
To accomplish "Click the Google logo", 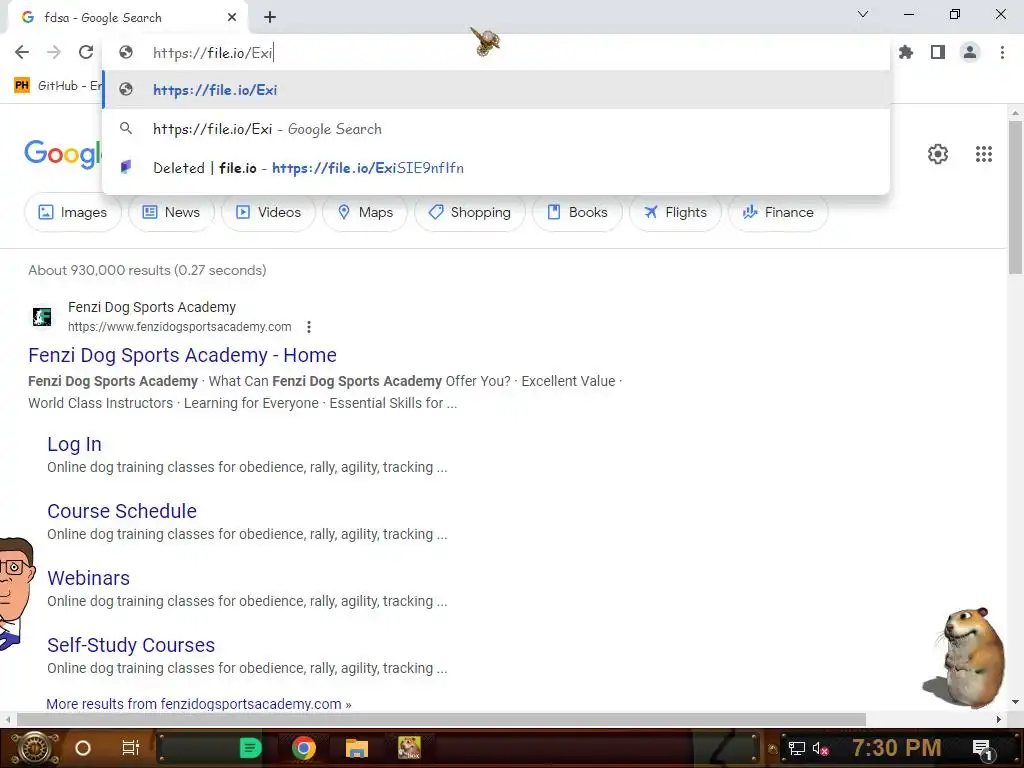I will [x=63, y=154].
